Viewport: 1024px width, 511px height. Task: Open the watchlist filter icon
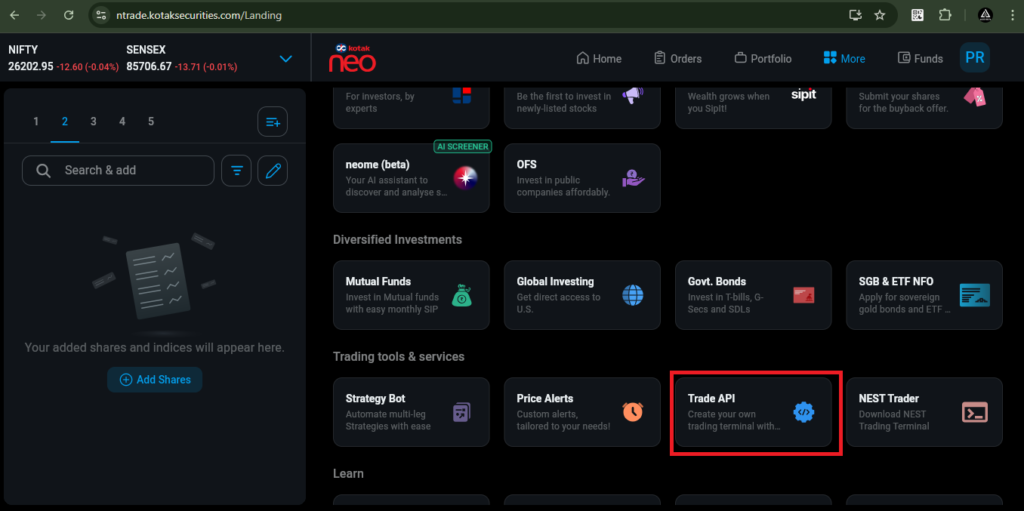pyautogui.click(x=236, y=171)
